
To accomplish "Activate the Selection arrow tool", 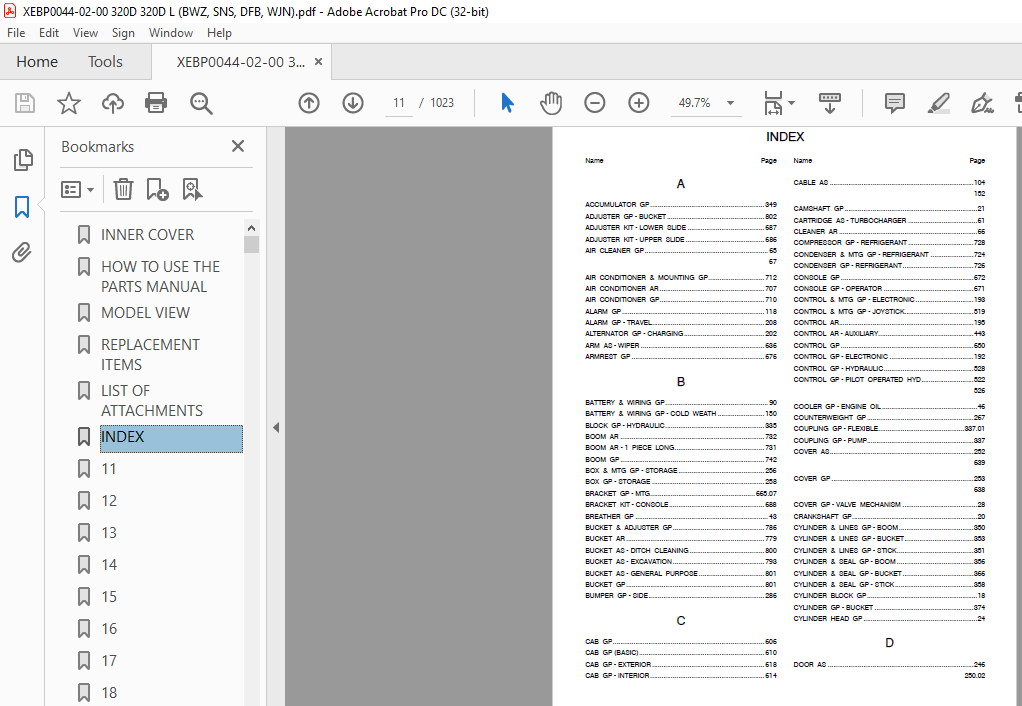I will [508, 103].
